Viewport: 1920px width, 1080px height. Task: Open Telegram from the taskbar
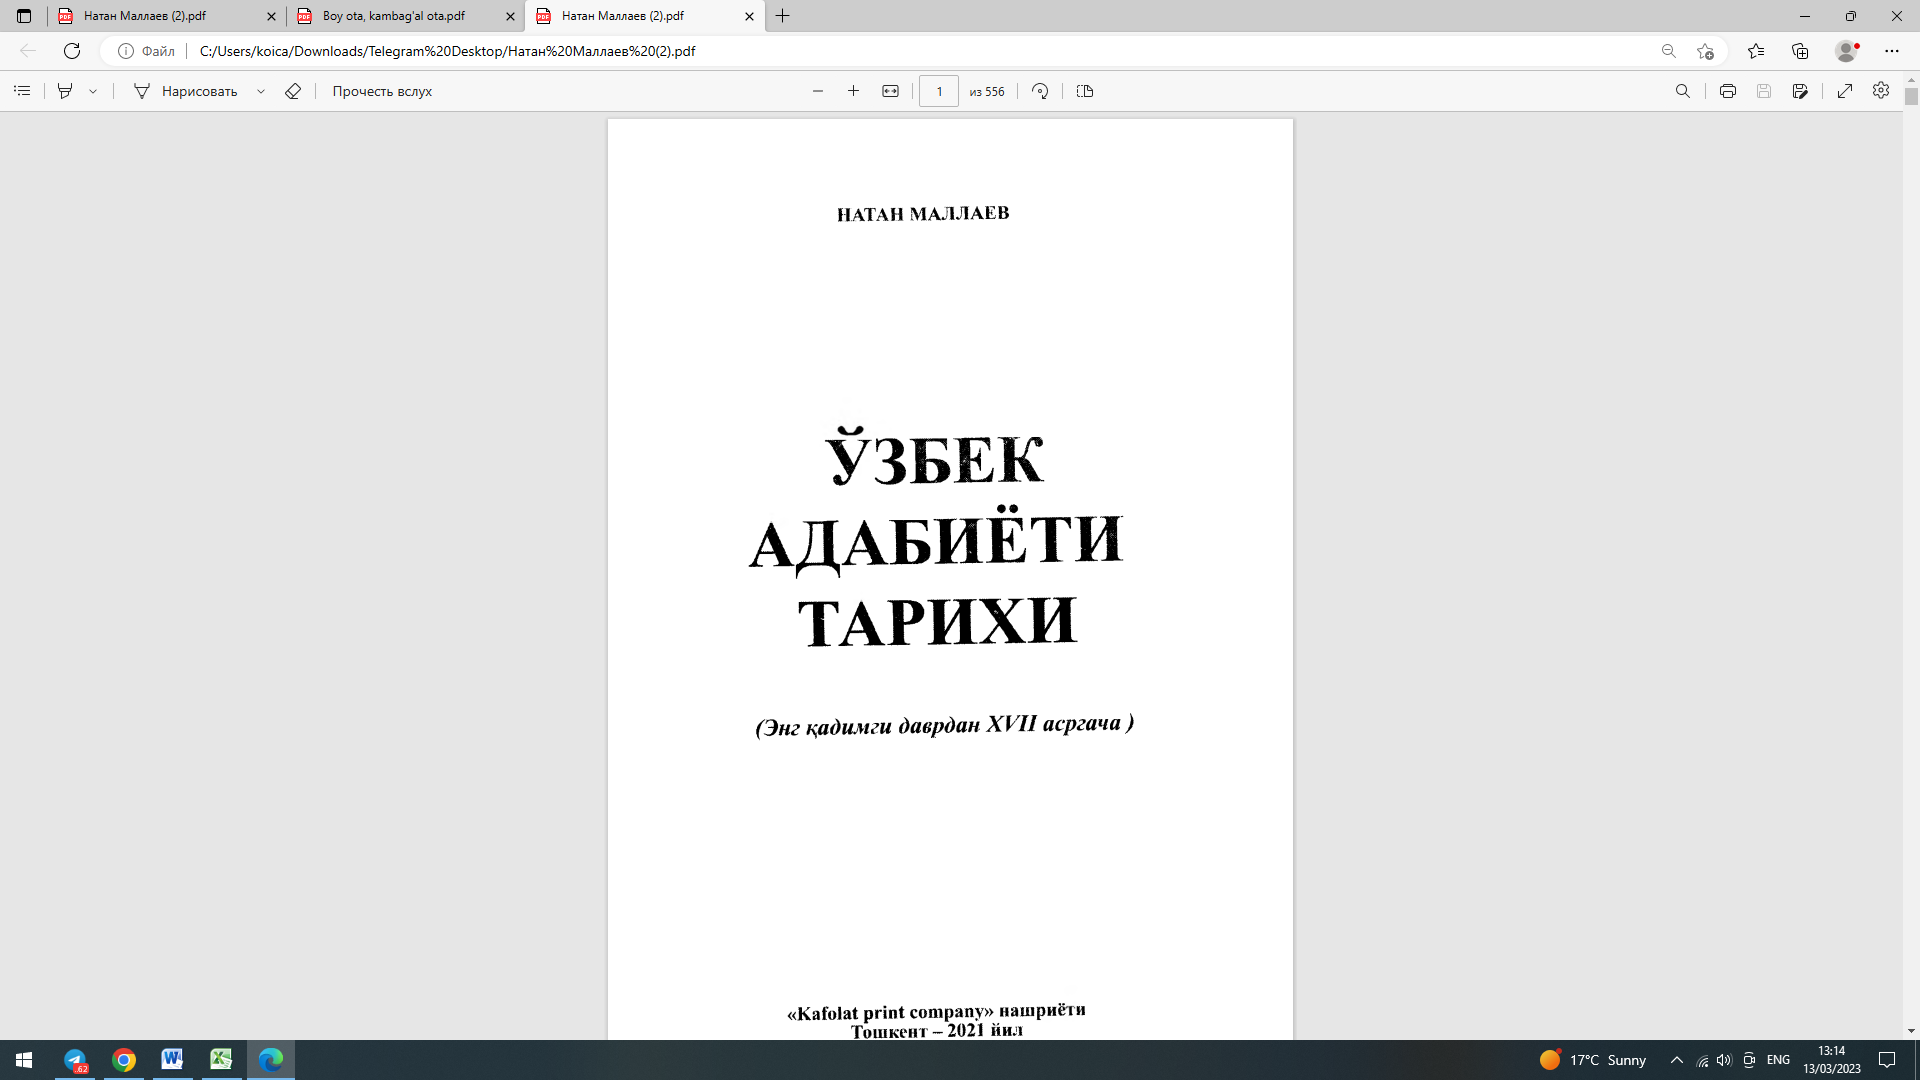coord(75,1060)
